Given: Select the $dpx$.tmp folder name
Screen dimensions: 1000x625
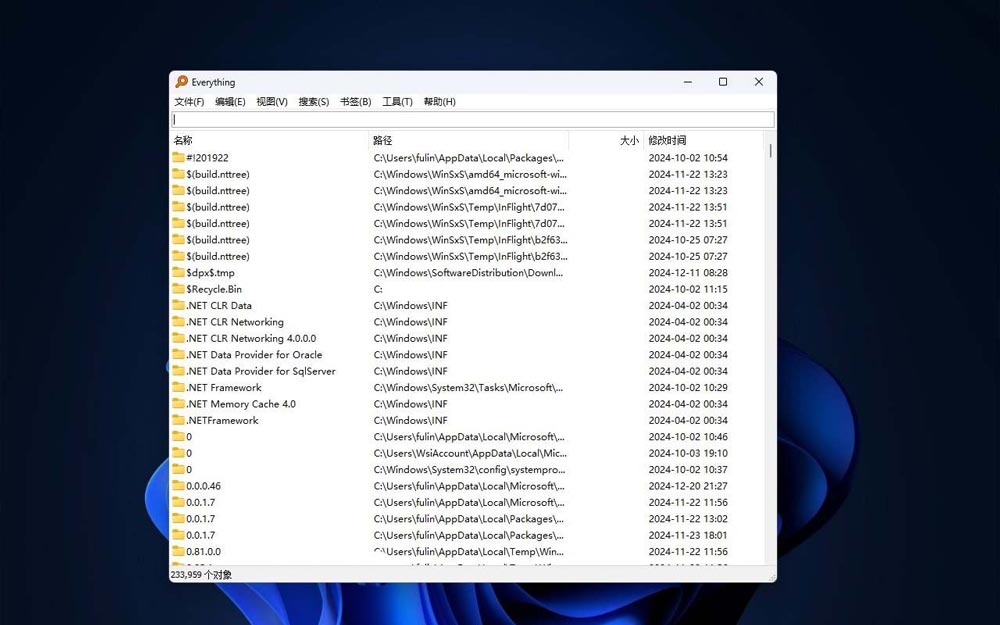Looking at the screenshot, I should 210,272.
